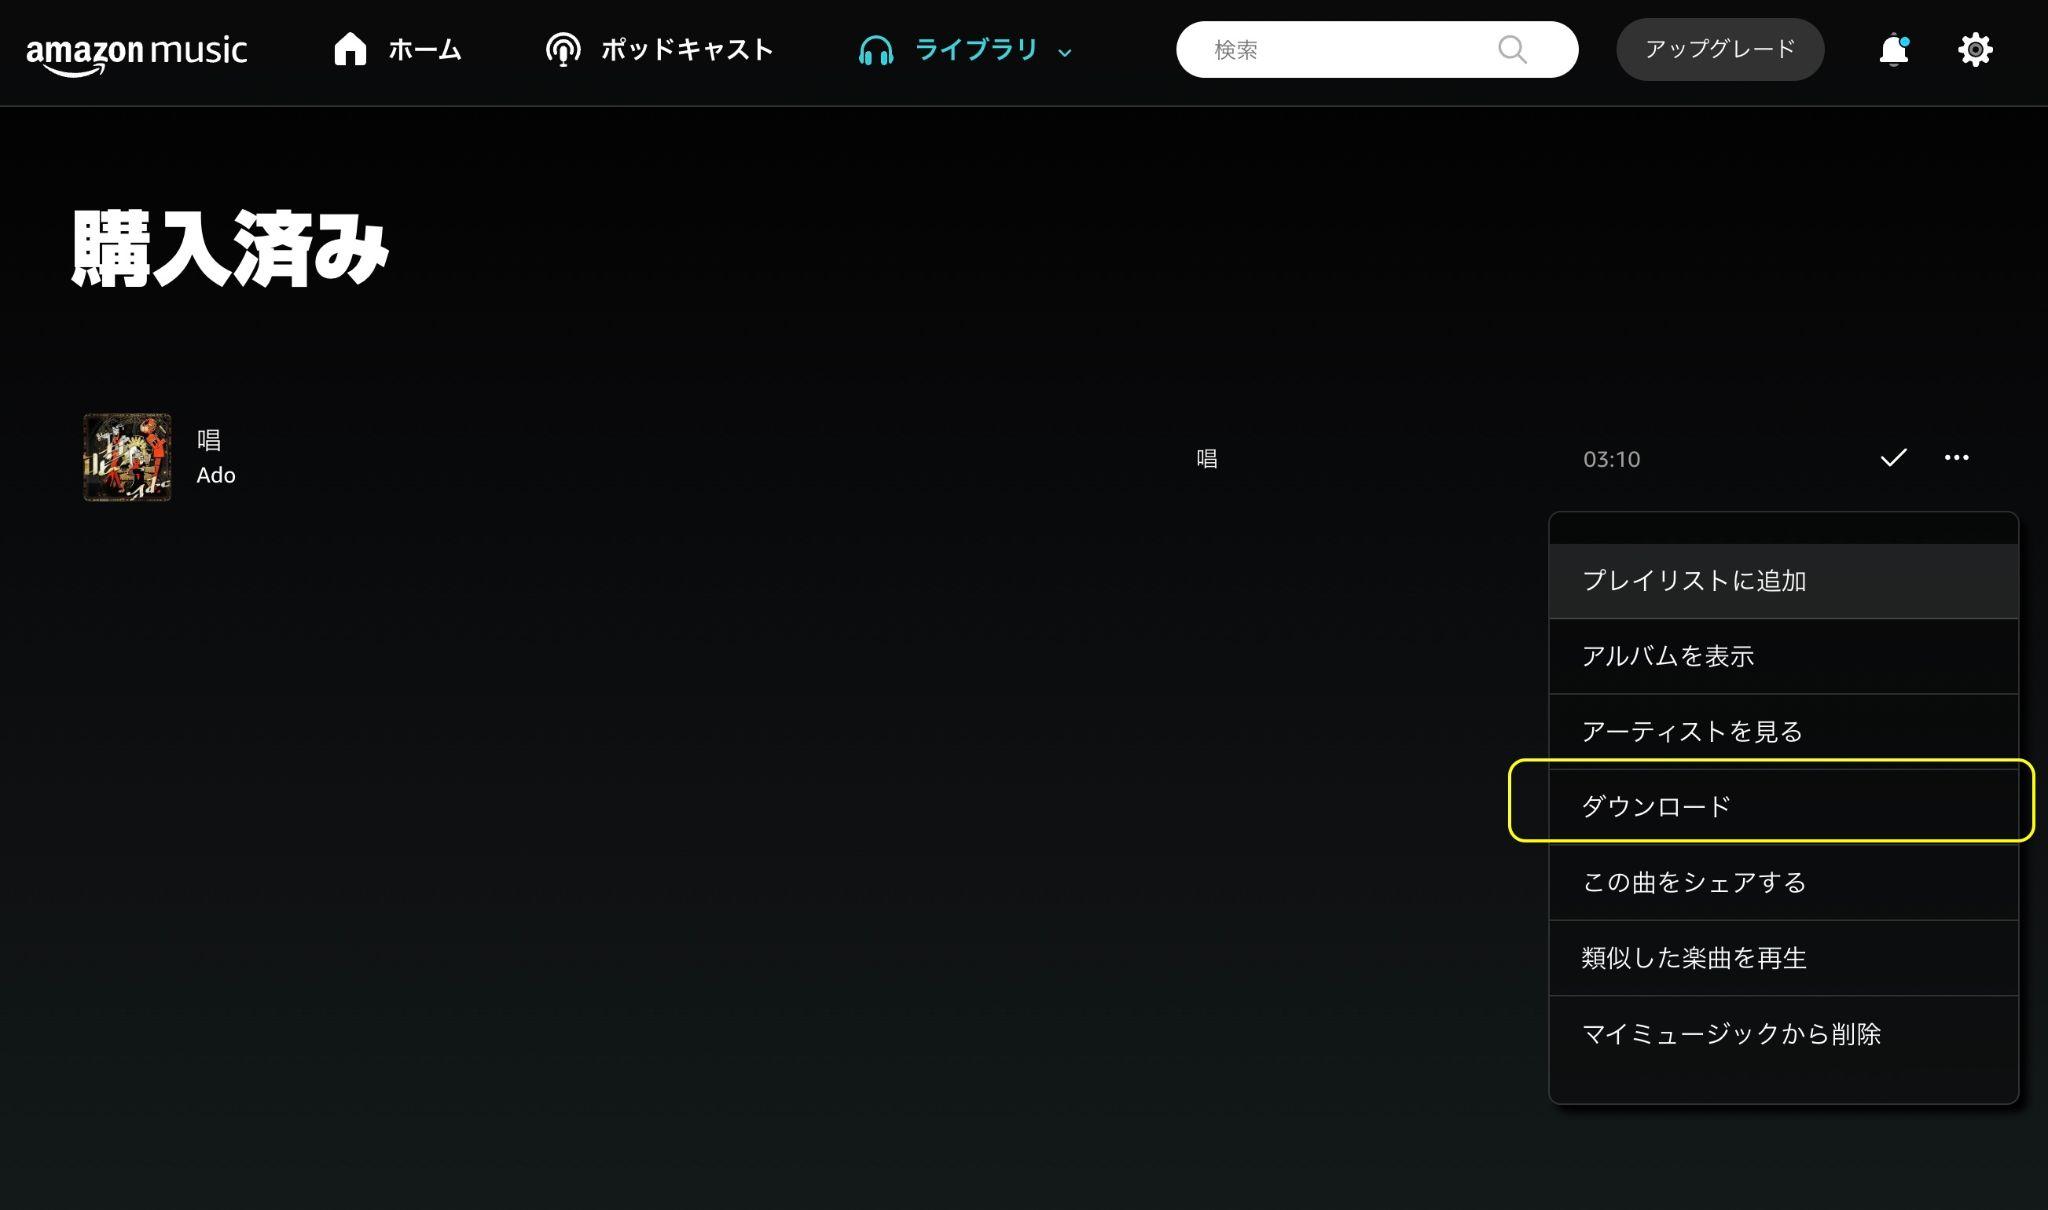This screenshot has height=1210, width=2048.
Task: Click the 03:10 duration label
Action: (1612, 459)
